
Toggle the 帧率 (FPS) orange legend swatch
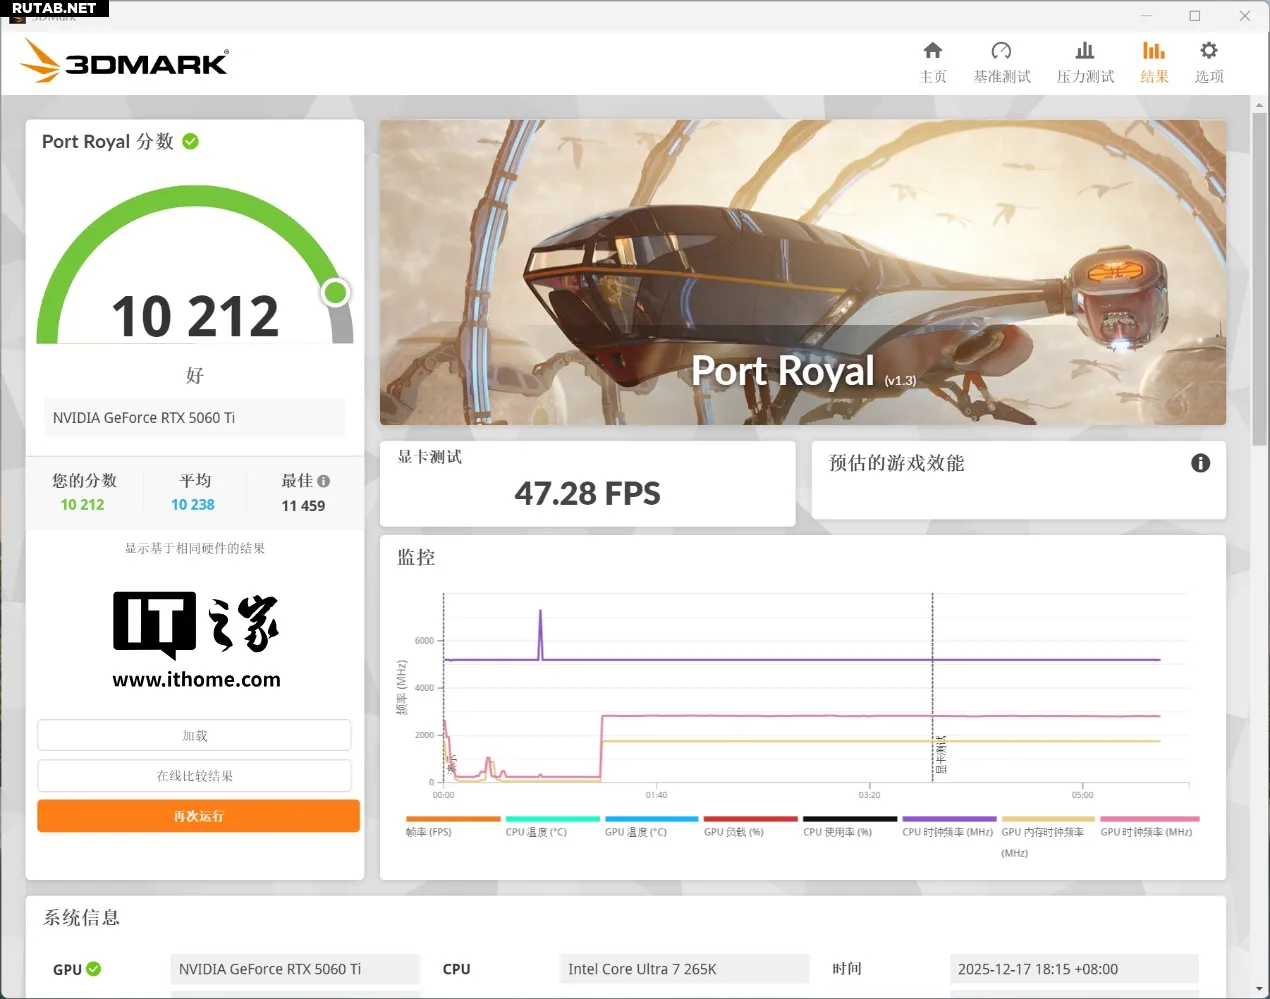click(x=453, y=819)
